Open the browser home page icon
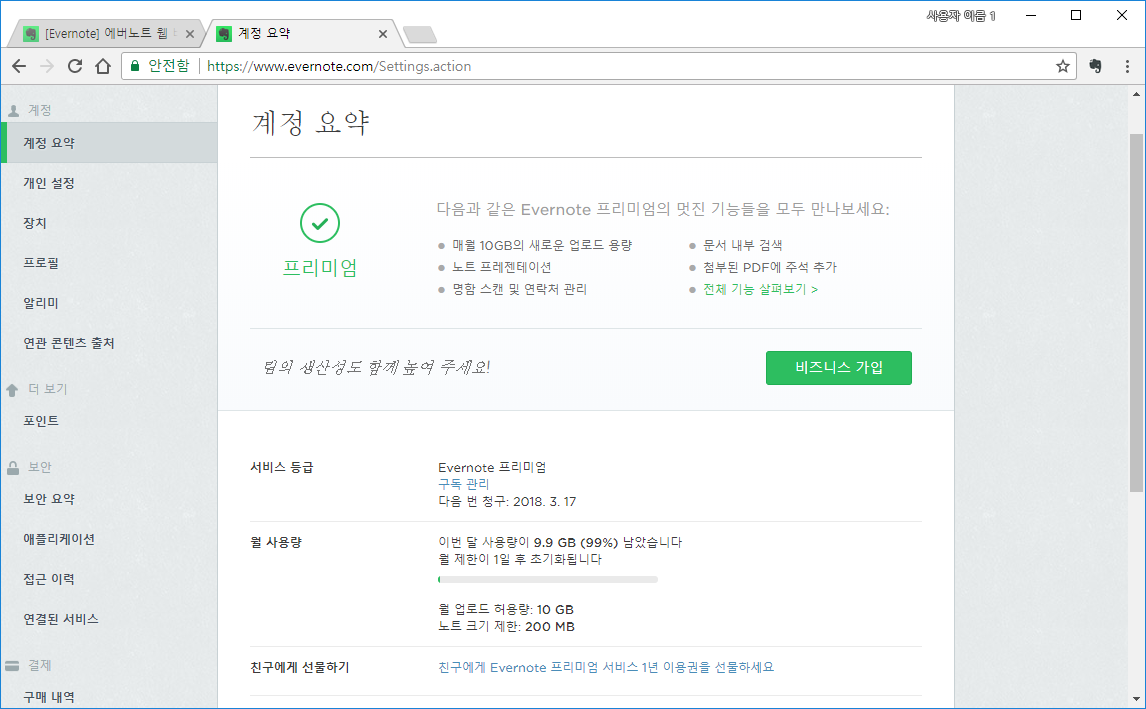Viewport: 1146px width, 709px height. 103,67
